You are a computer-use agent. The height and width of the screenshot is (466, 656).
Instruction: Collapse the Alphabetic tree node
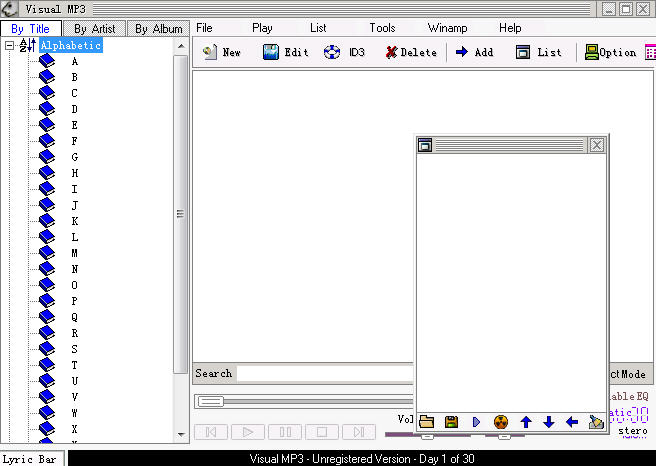coord(9,46)
